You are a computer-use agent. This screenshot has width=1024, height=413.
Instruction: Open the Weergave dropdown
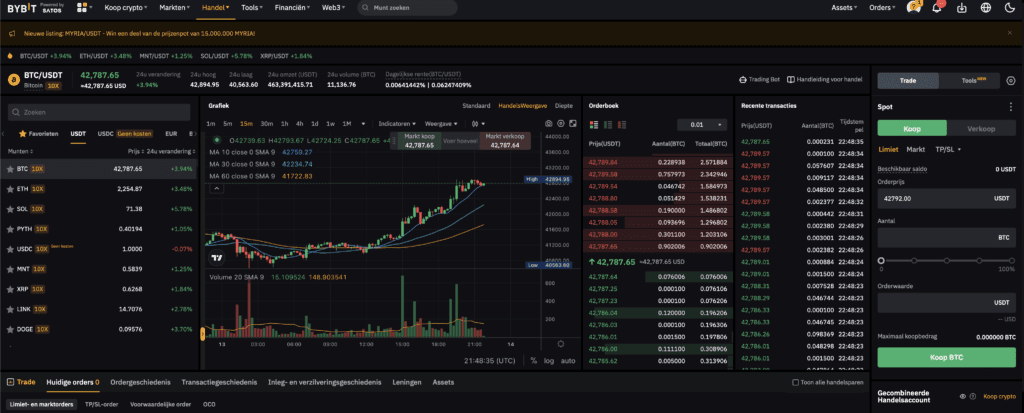(440, 124)
